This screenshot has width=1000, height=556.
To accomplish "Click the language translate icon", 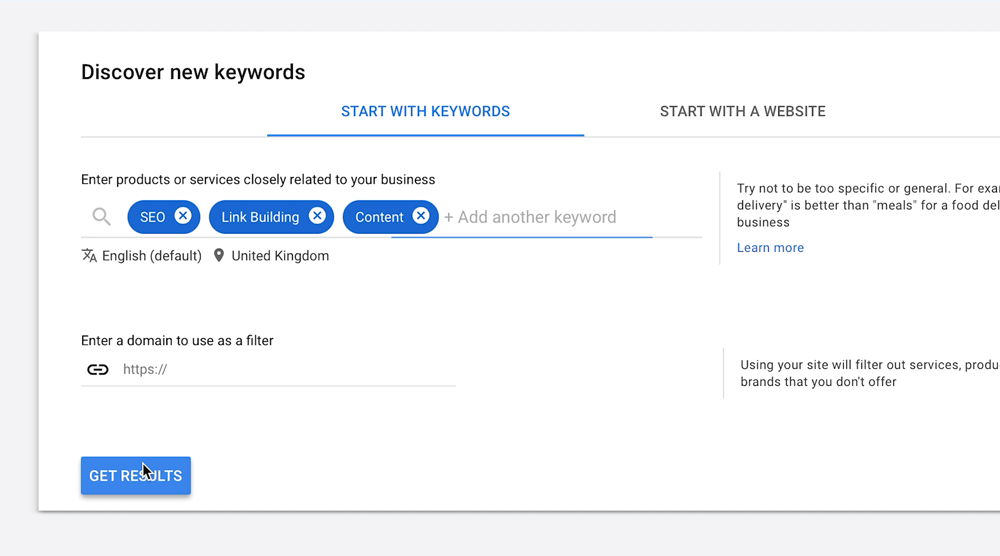I will tap(89, 255).
